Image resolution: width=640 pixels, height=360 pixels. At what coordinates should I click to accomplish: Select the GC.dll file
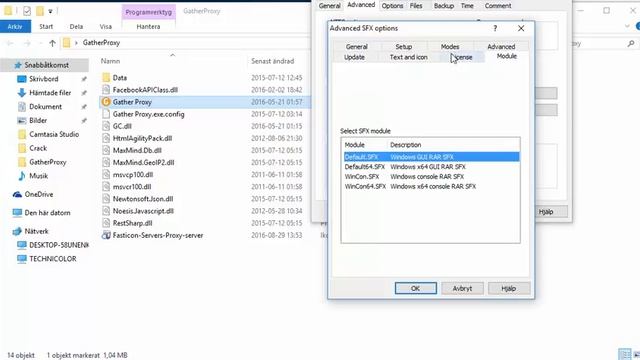coord(122,126)
